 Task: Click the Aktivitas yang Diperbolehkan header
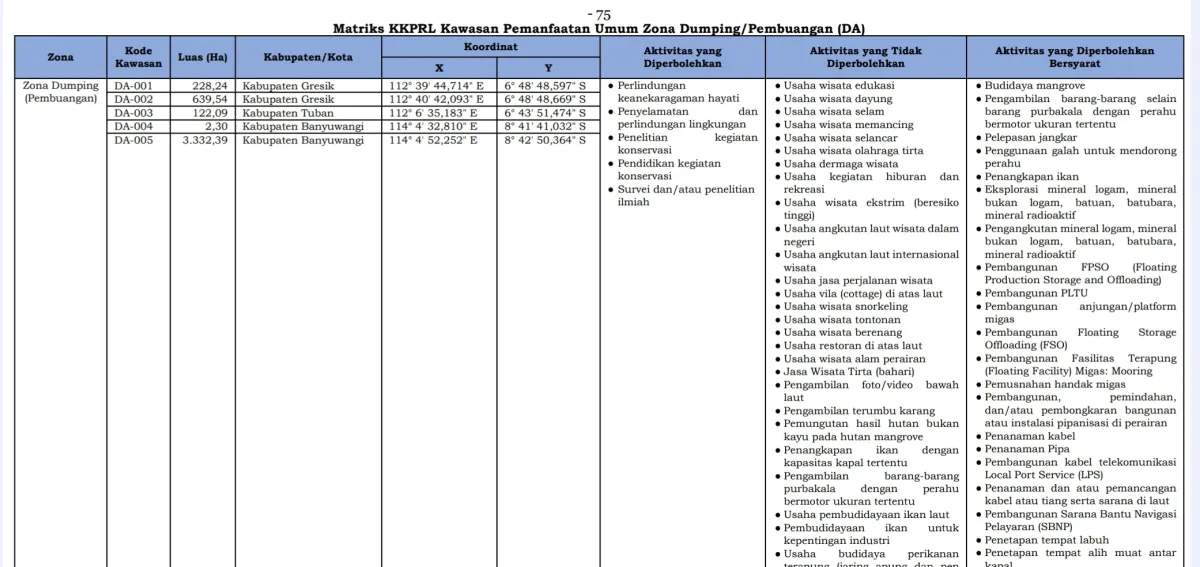point(683,58)
